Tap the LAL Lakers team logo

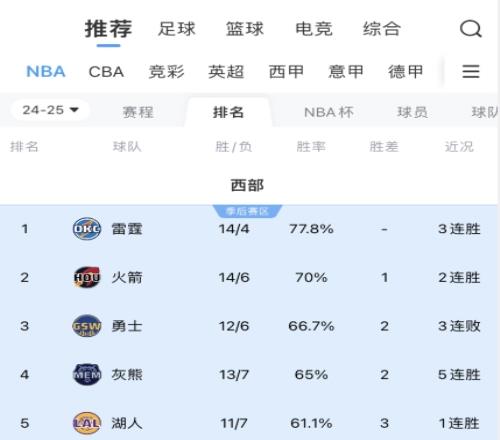click(87, 423)
